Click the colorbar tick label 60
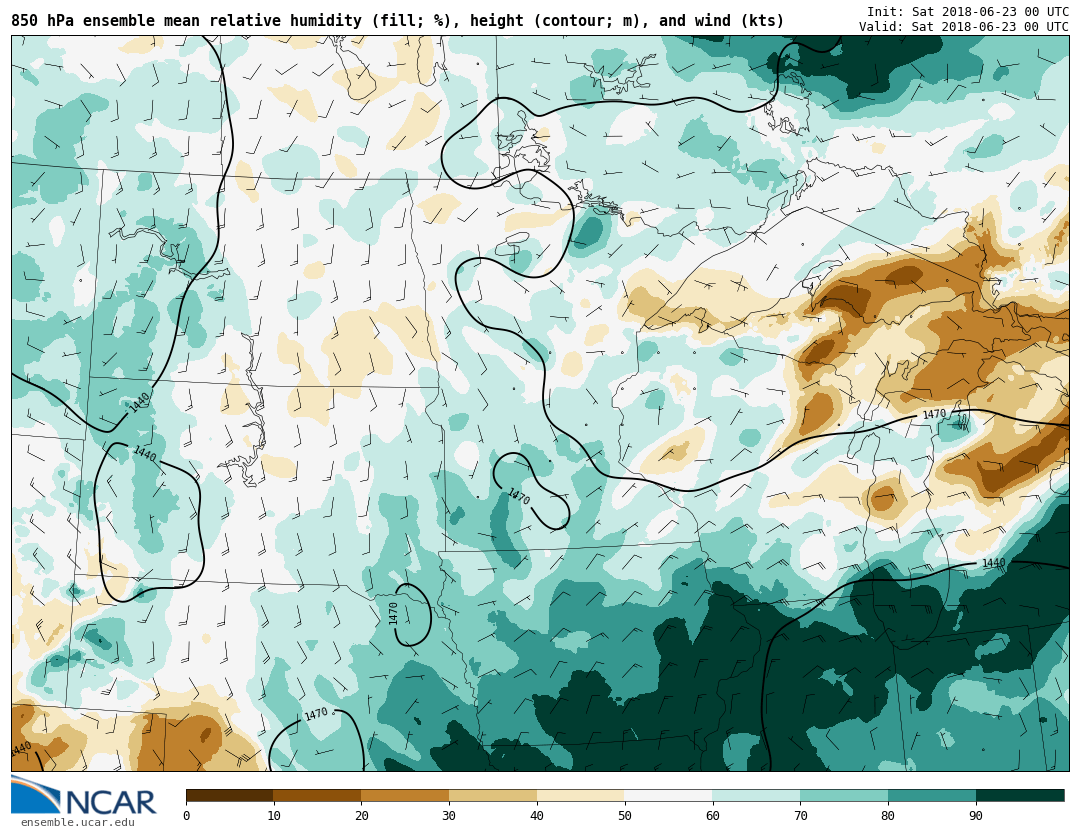Viewport: 1080px width, 834px height. (x=713, y=816)
